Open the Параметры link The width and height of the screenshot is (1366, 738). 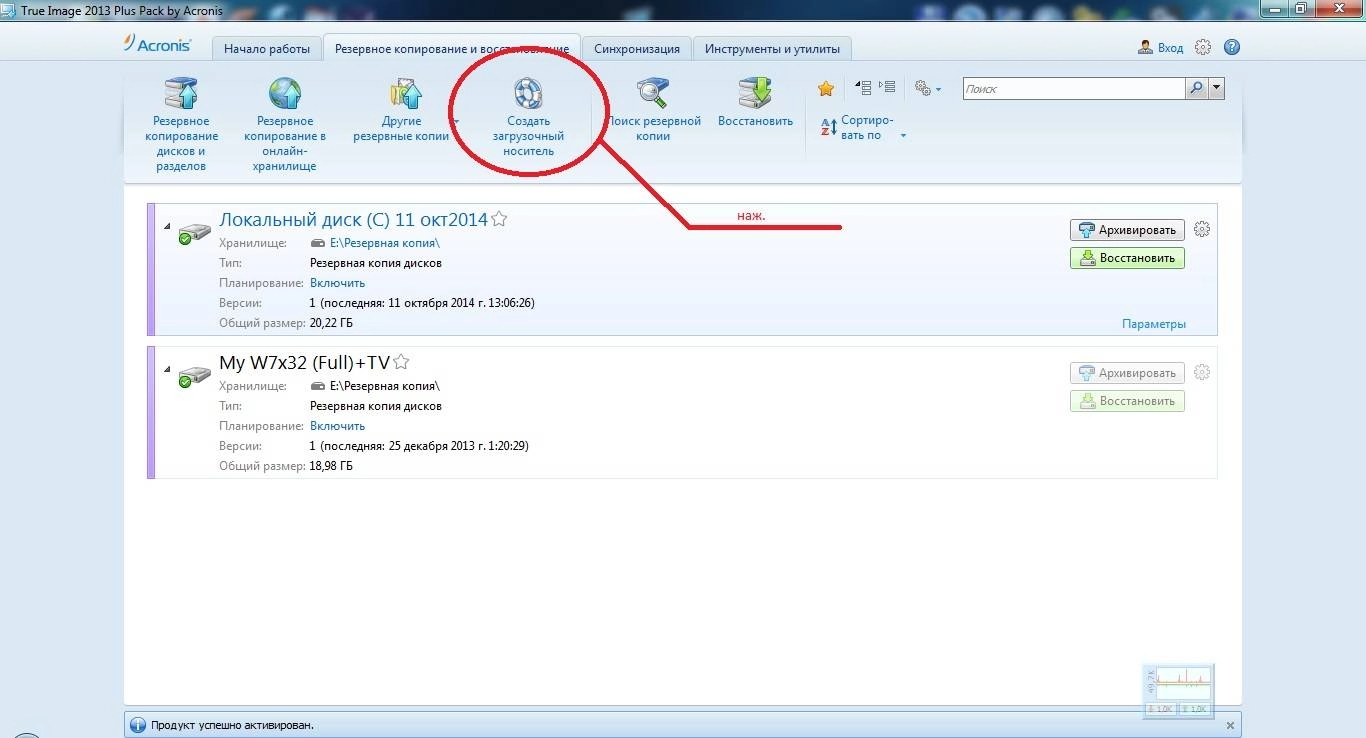[1154, 324]
